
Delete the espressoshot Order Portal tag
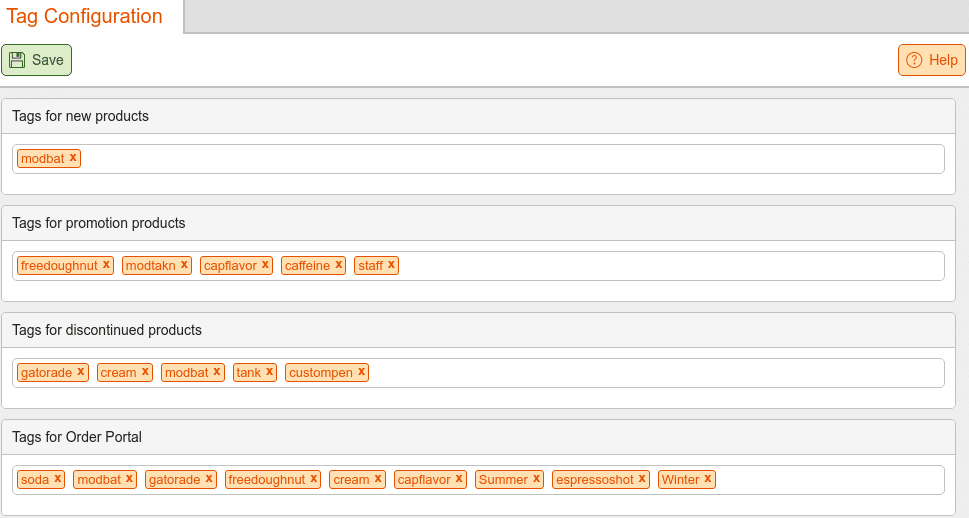click(642, 478)
